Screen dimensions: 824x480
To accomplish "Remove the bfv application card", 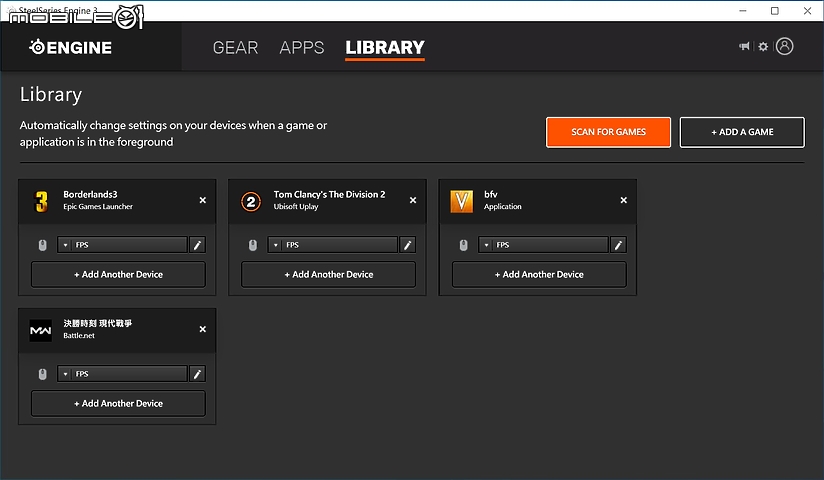I will click(x=624, y=200).
